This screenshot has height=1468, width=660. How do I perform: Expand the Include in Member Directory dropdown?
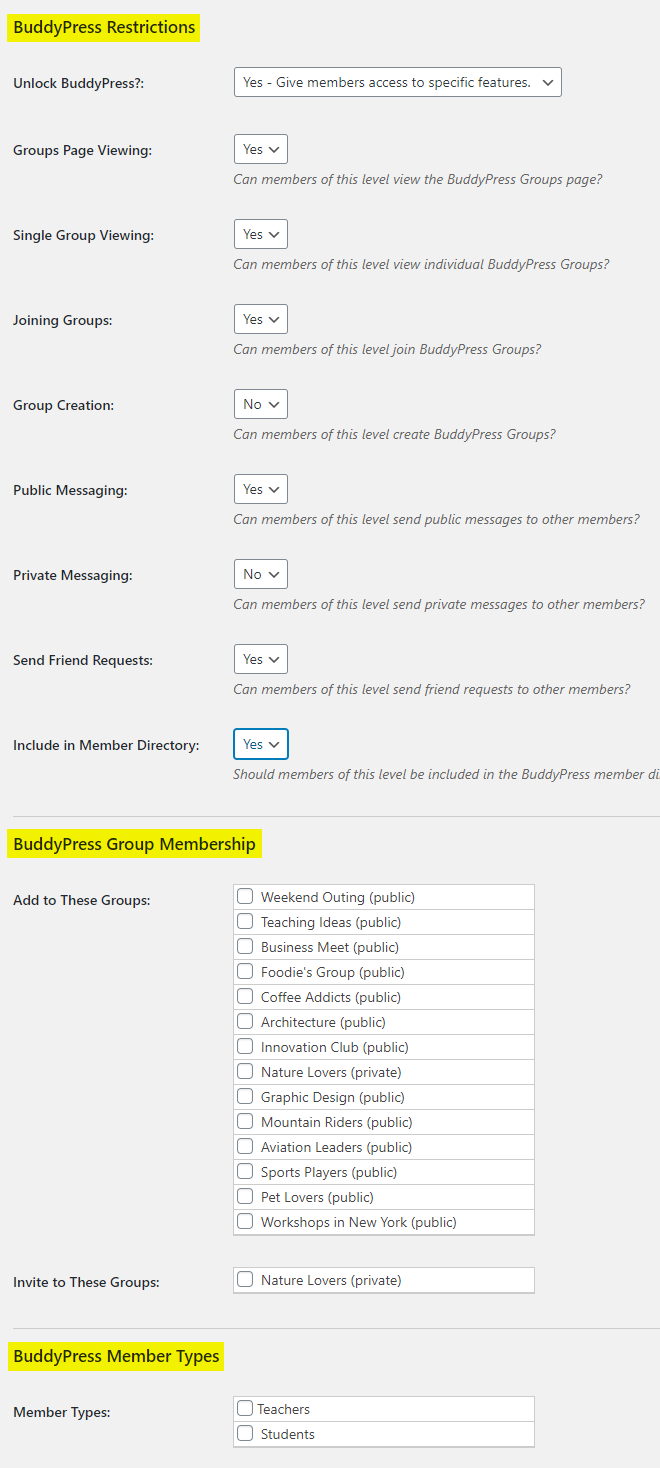pos(260,744)
